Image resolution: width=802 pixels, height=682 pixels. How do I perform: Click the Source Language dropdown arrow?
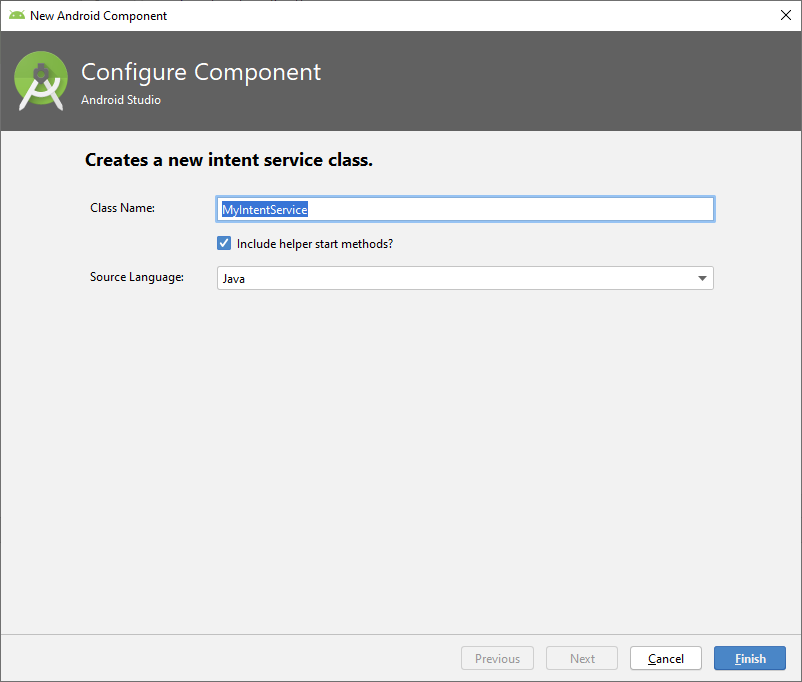pyautogui.click(x=702, y=278)
